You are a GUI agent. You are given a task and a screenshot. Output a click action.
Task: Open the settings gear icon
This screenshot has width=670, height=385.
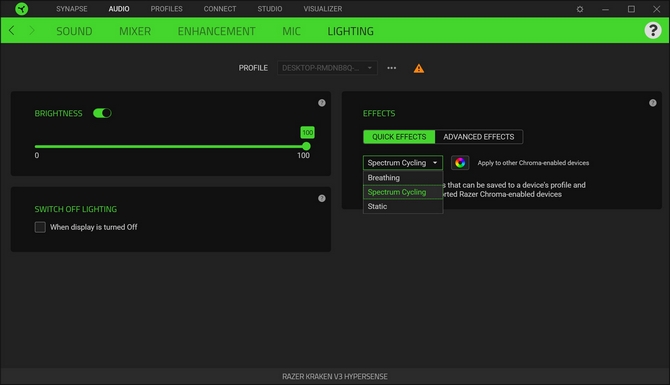coord(580,9)
